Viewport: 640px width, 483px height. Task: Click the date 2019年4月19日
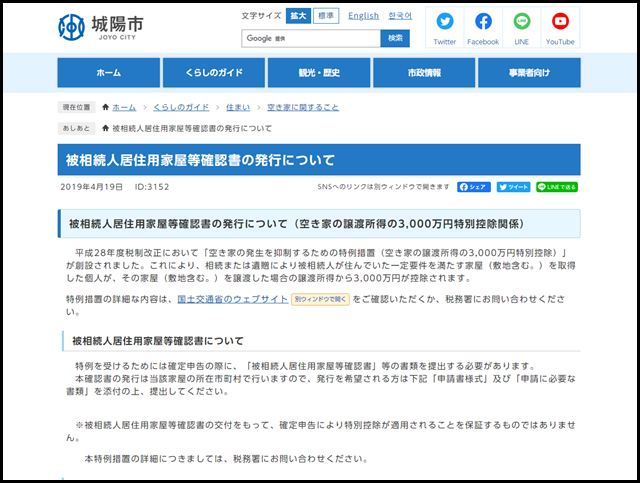point(91,187)
